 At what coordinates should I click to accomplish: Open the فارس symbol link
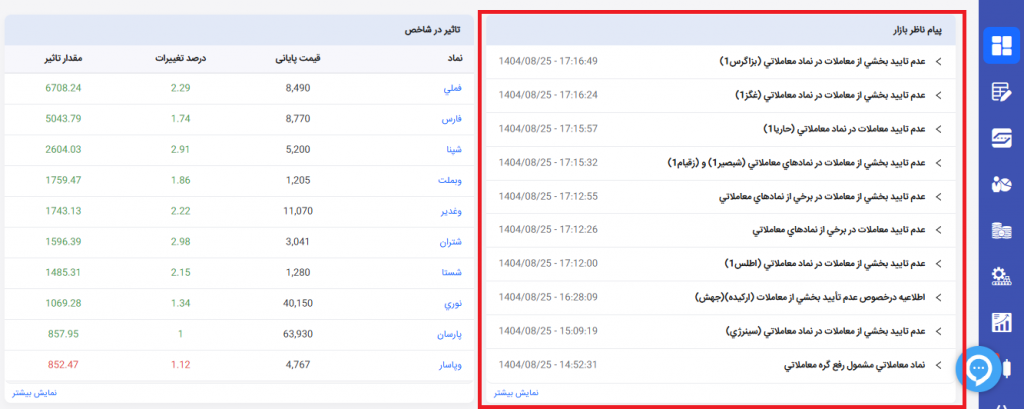(452, 119)
